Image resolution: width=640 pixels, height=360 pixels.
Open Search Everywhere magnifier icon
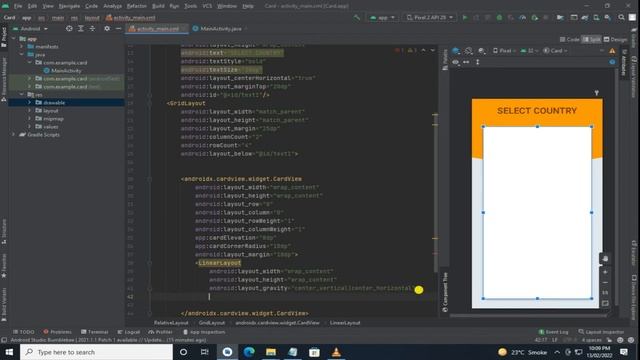pos(621,18)
